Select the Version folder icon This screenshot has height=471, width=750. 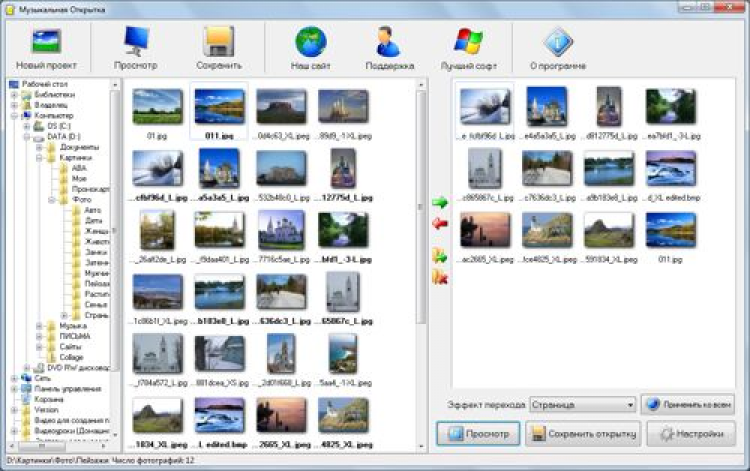point(27,410)
